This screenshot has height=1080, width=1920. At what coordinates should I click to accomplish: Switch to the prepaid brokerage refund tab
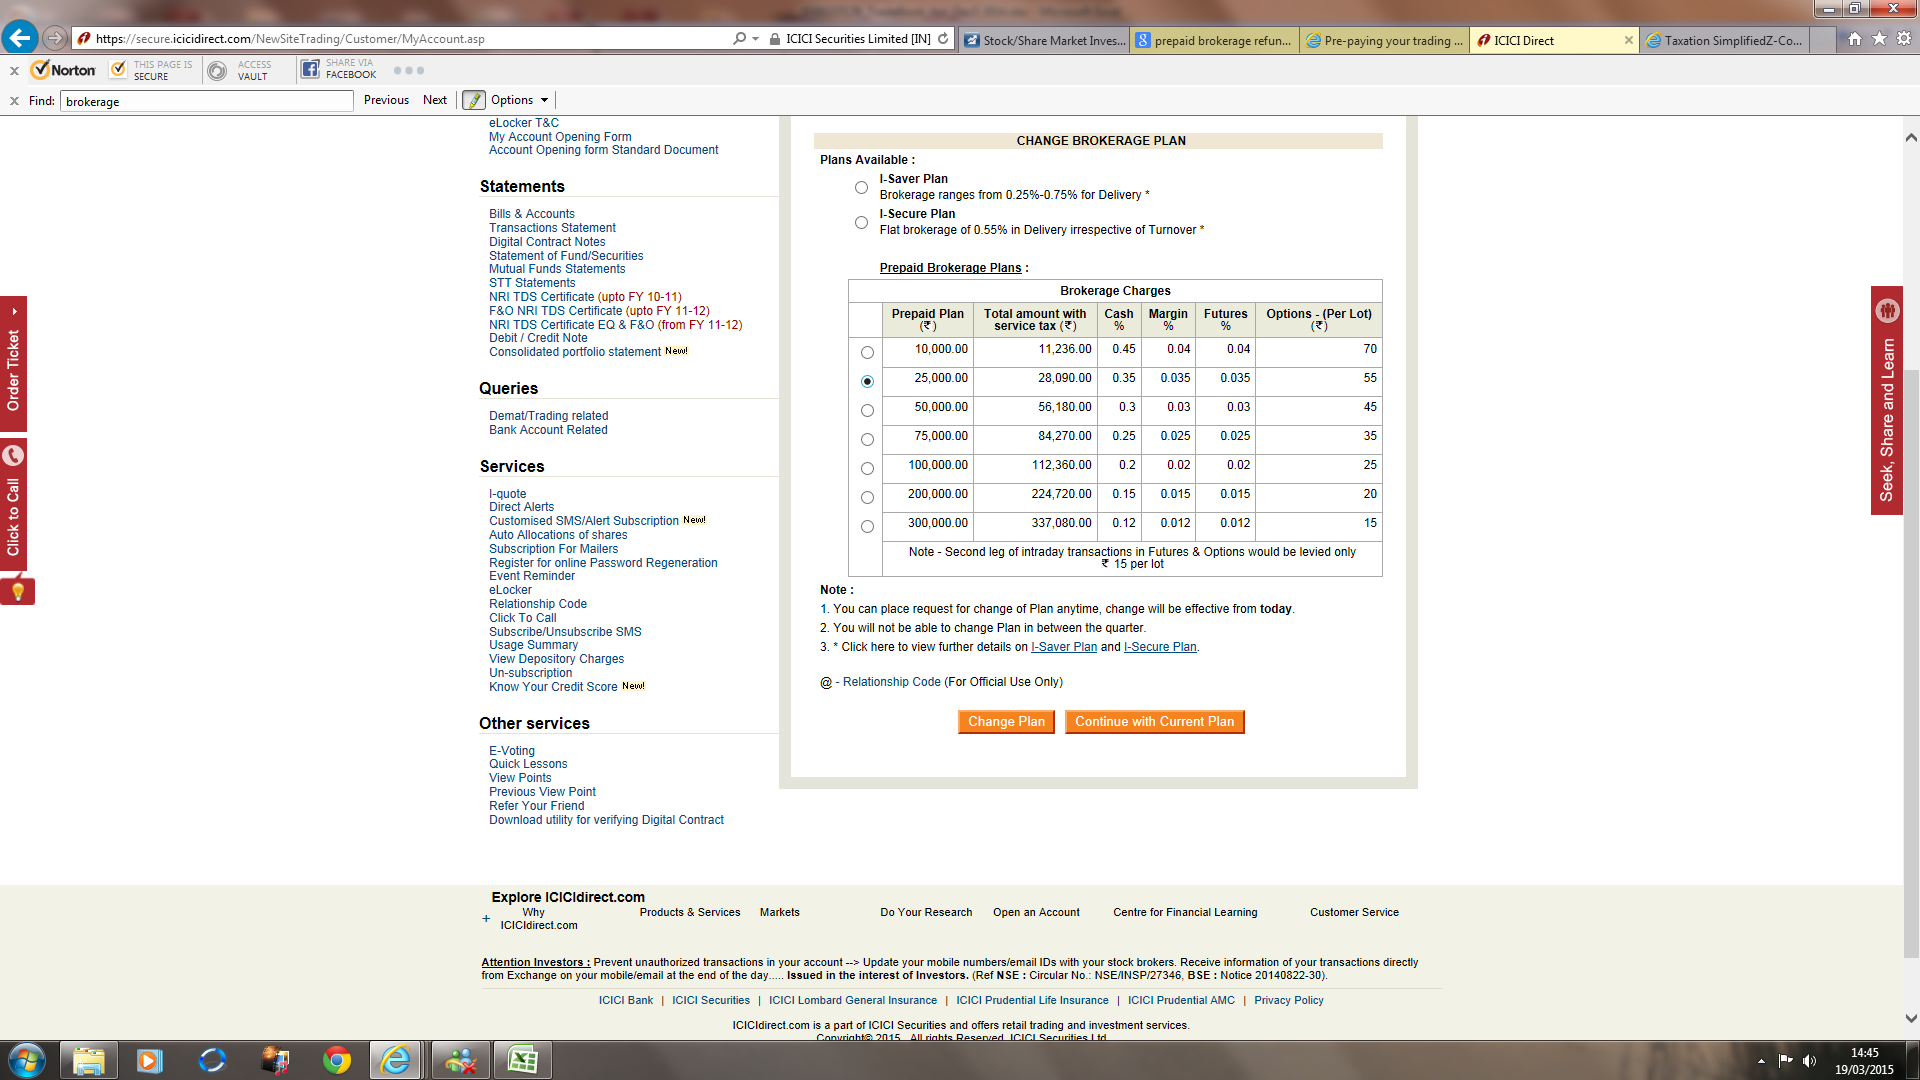1214,41
